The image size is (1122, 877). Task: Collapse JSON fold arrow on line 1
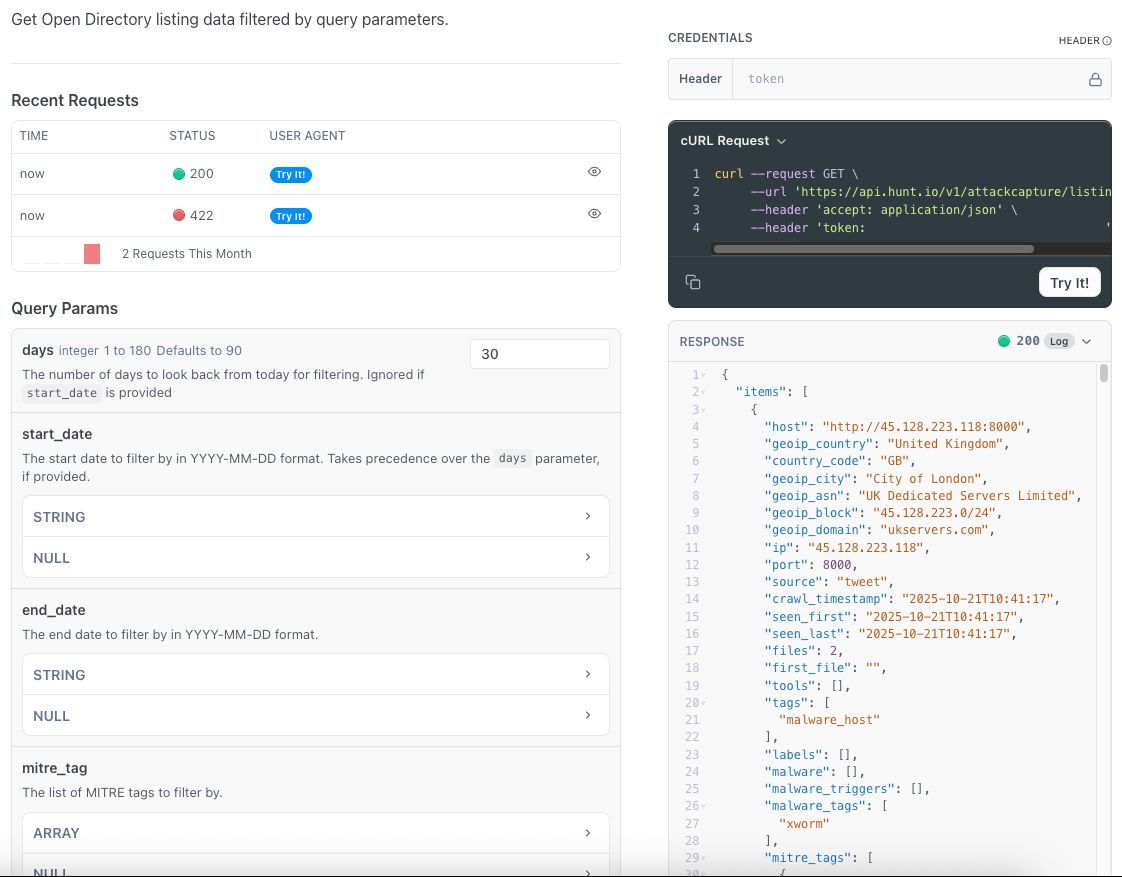pos(703,375)
